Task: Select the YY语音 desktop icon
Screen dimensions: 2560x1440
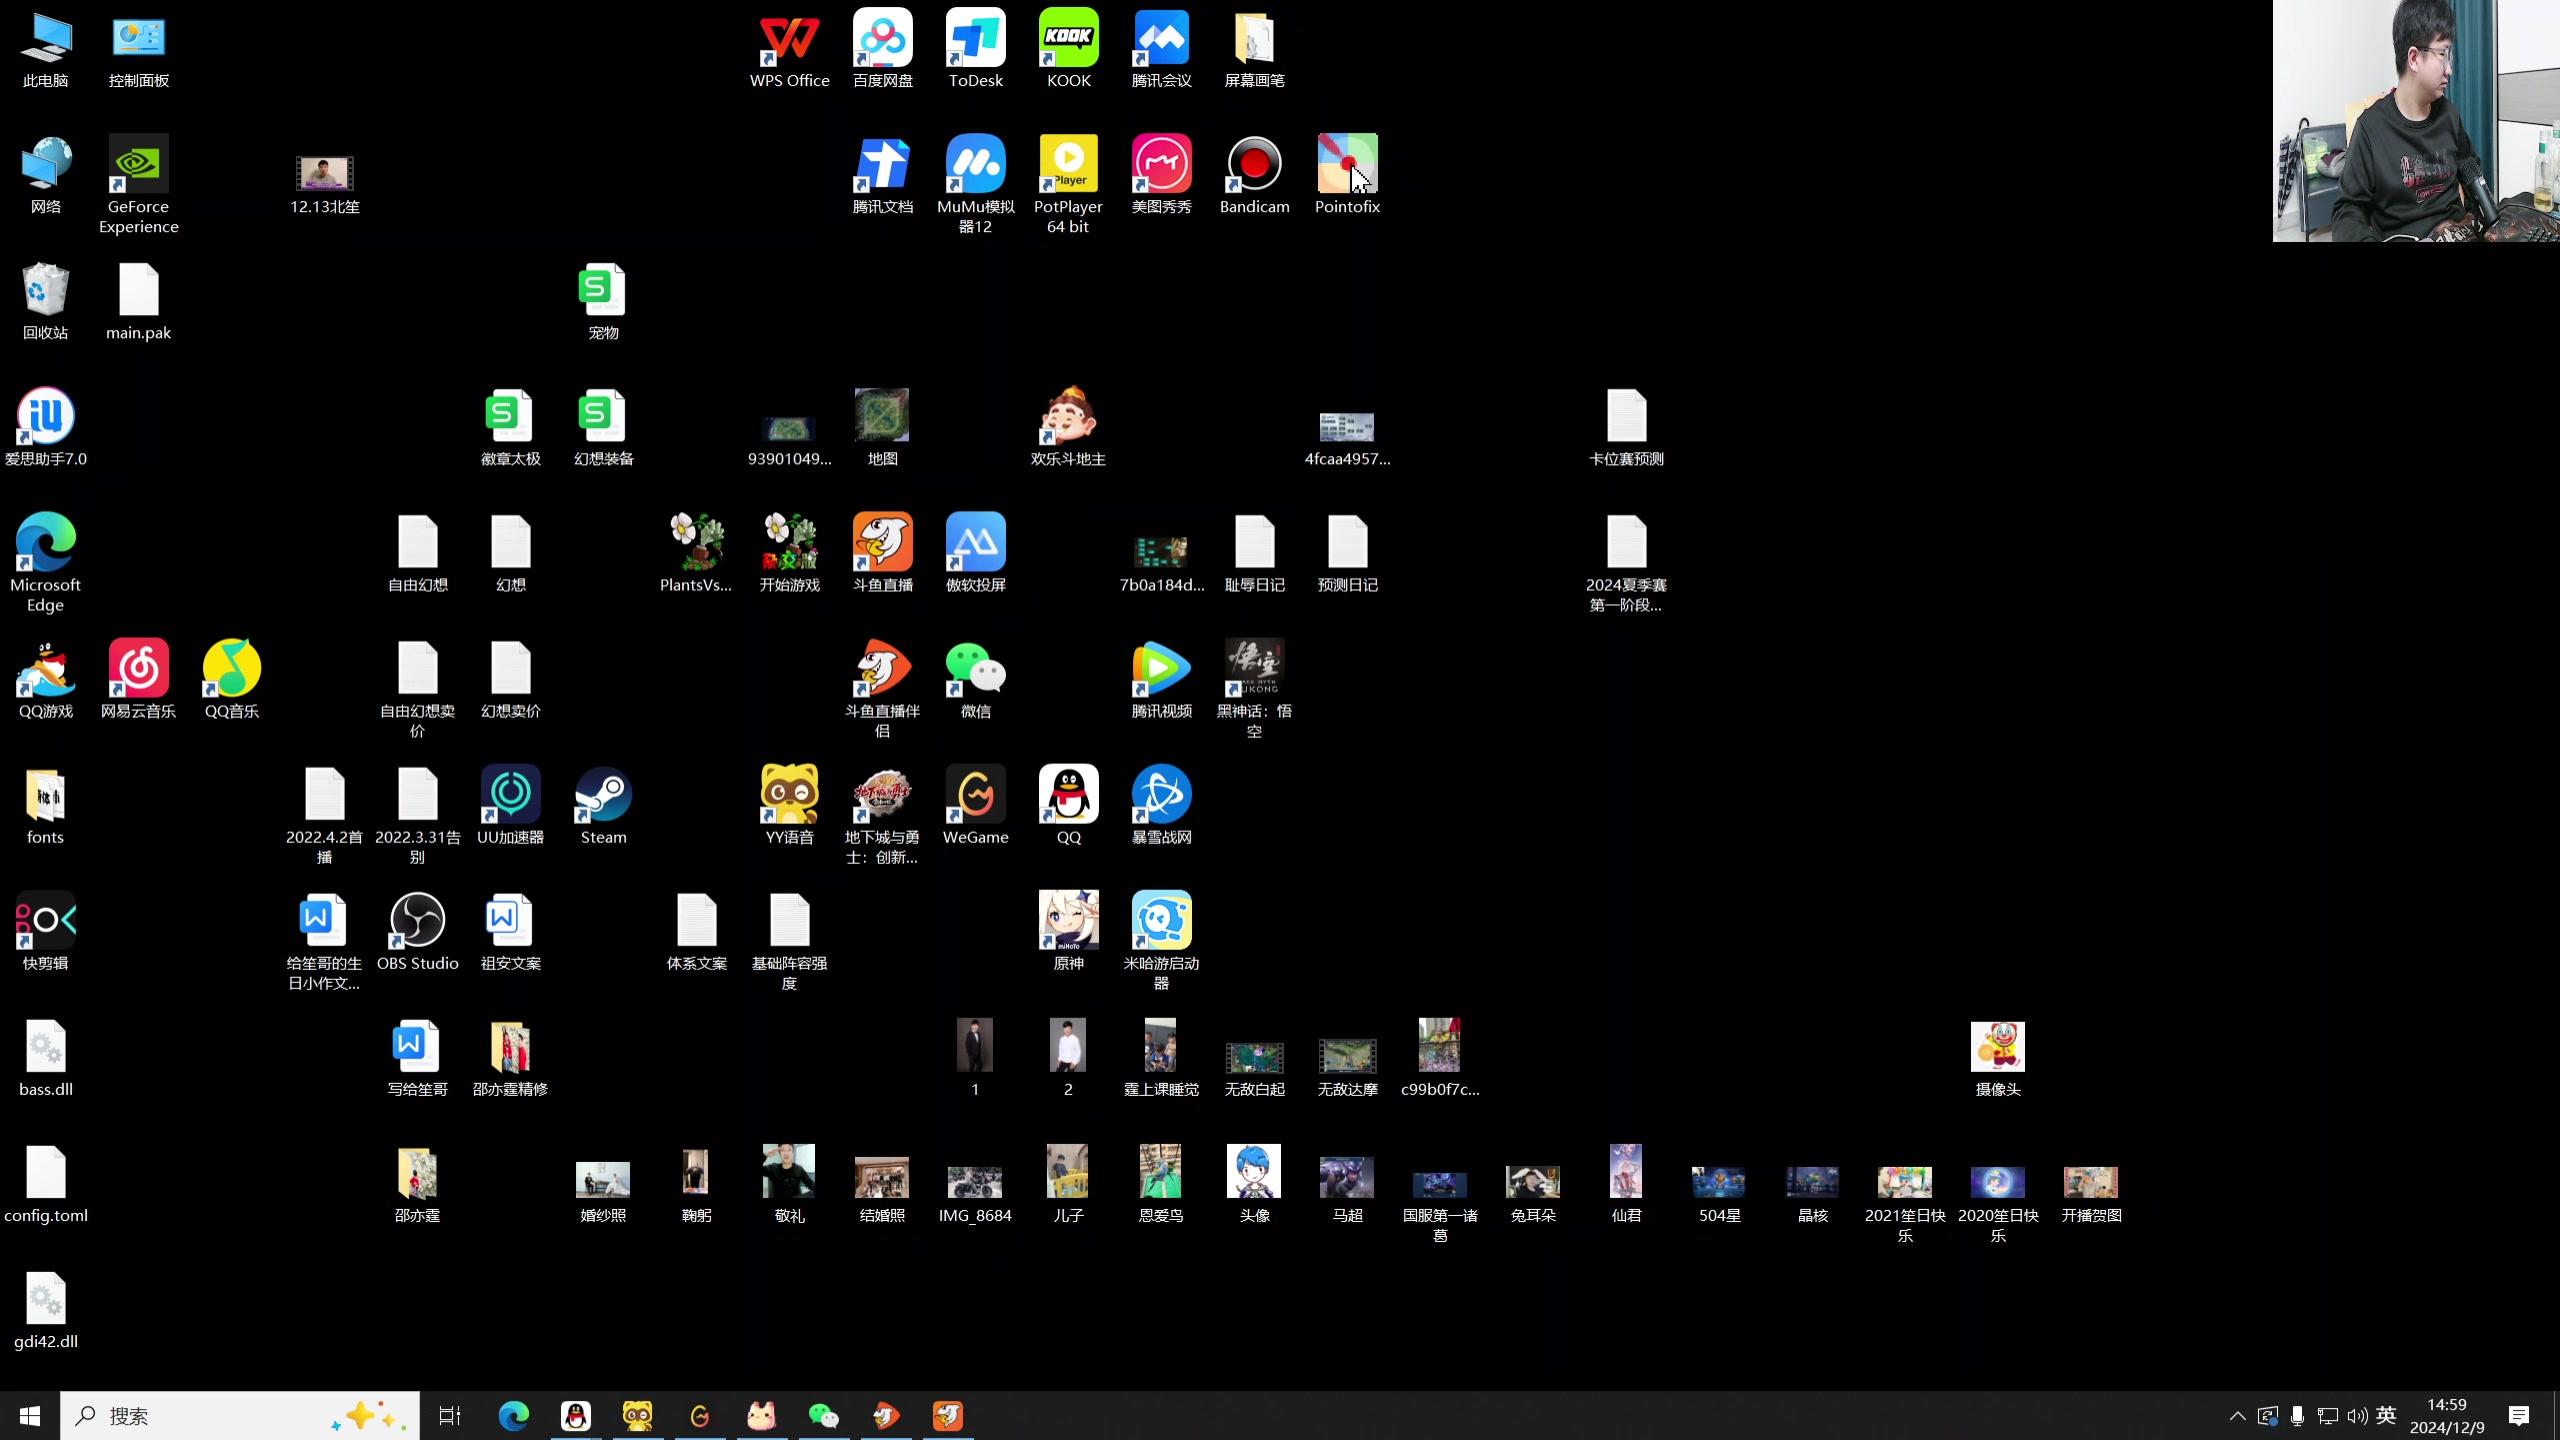Action: [x=789, y=805]
